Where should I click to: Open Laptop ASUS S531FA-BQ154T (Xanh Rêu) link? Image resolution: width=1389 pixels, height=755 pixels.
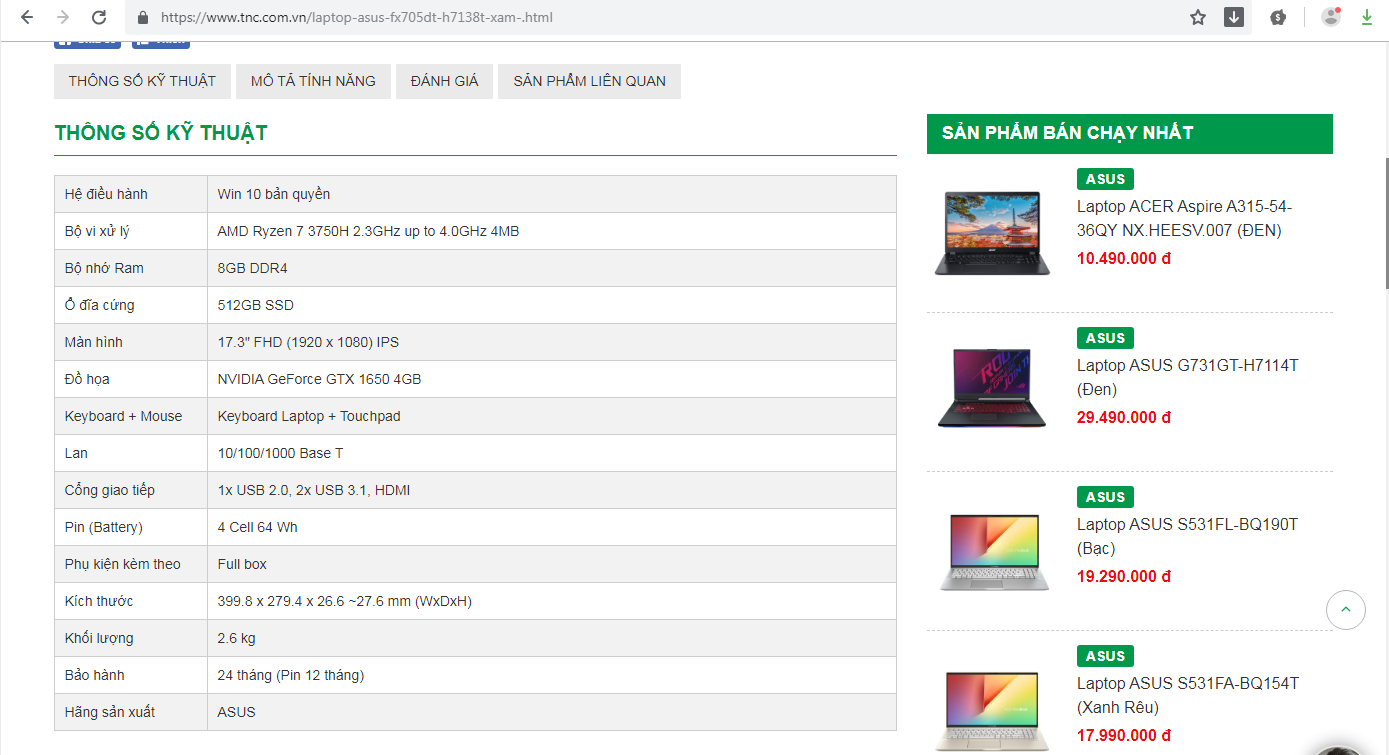click(1187, 695)
